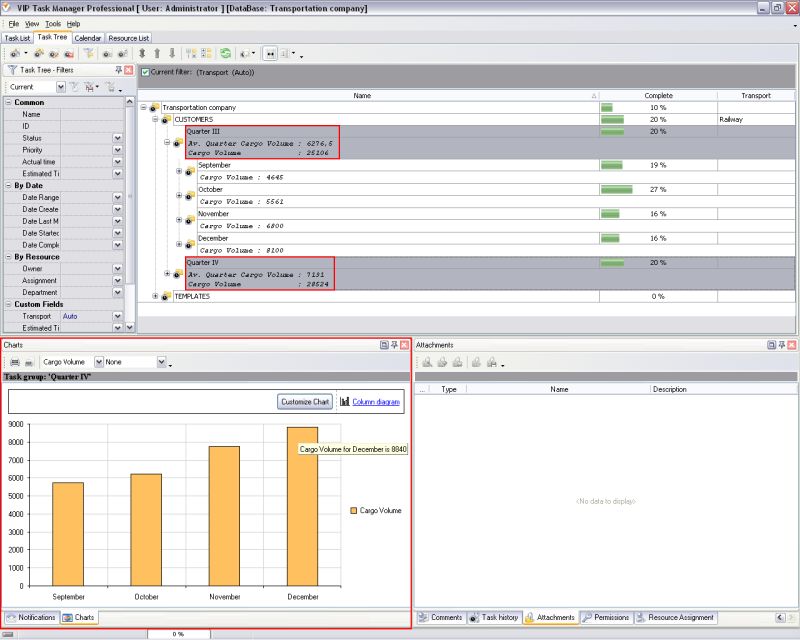
Task: Pin the Task Tree - Filters panel
Action: click(x=118, y=70)
